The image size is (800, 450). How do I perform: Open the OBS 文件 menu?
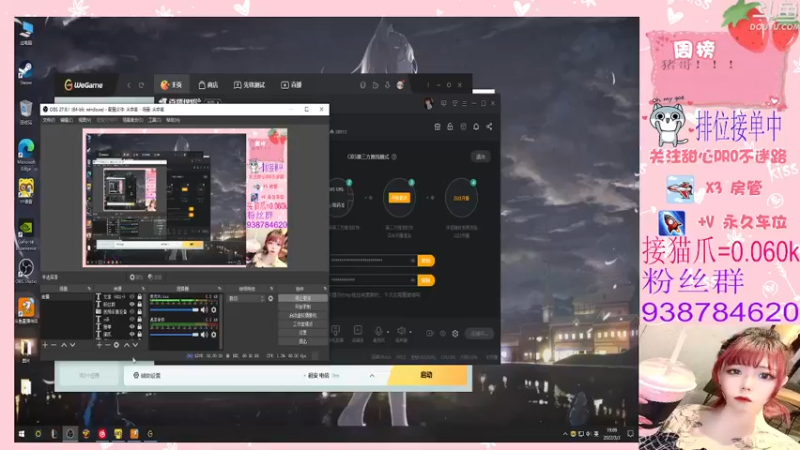coord(48,120)
